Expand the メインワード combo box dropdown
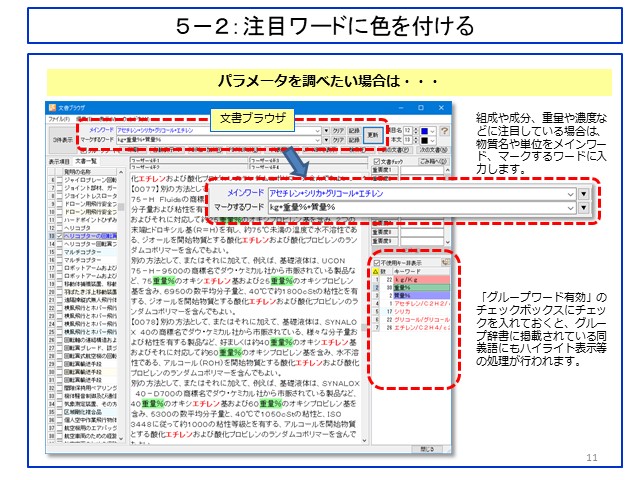The image size is (640, 480). pyautogui.click(x=570, y=194)
